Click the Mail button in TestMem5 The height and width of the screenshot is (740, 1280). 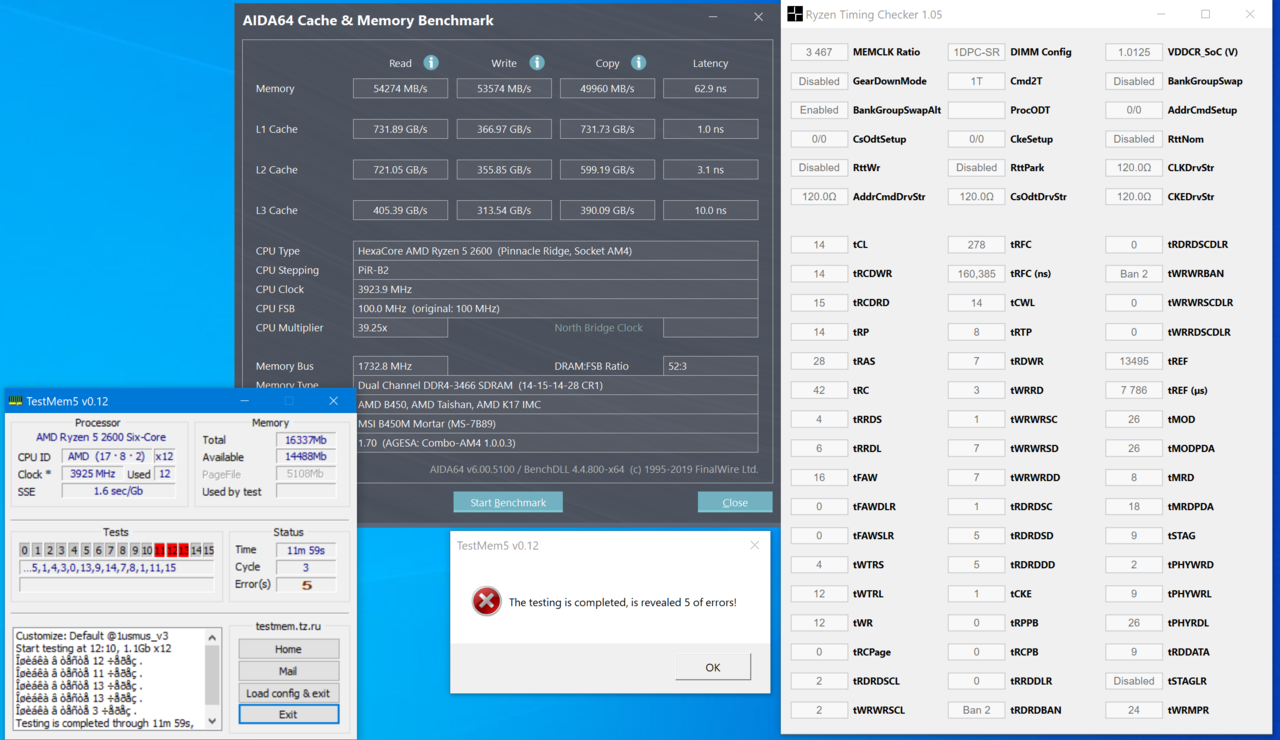pyautogui.click(x=288, y=671)
